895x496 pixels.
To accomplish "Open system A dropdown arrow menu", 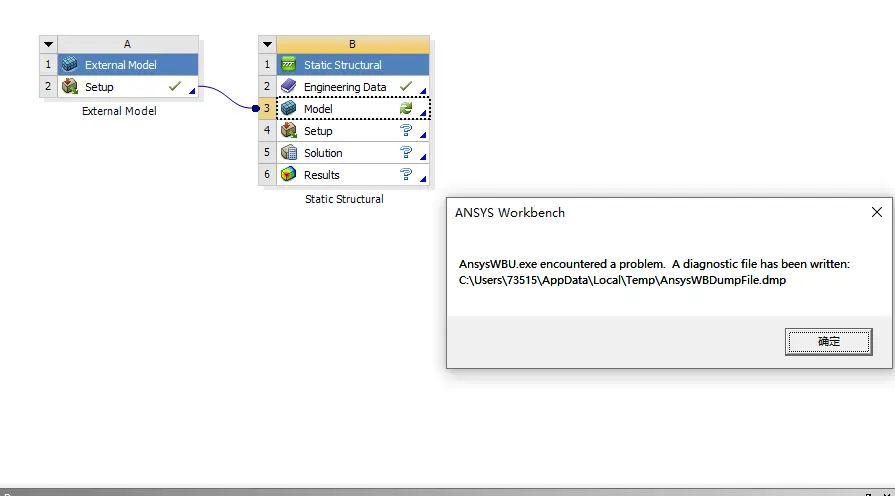I will [49, 44].
